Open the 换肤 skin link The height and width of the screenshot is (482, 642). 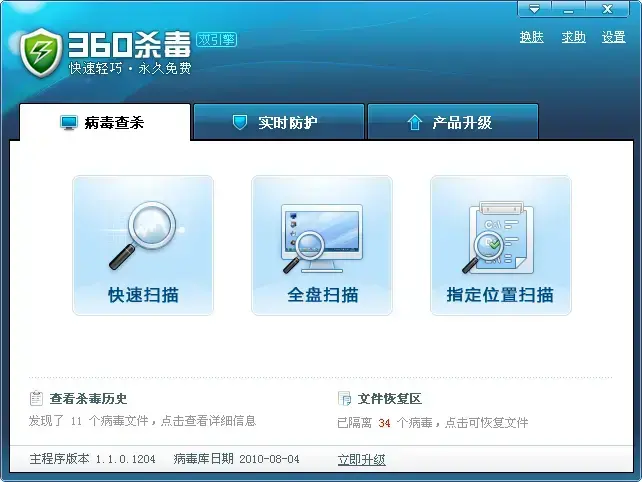point(531,37)
